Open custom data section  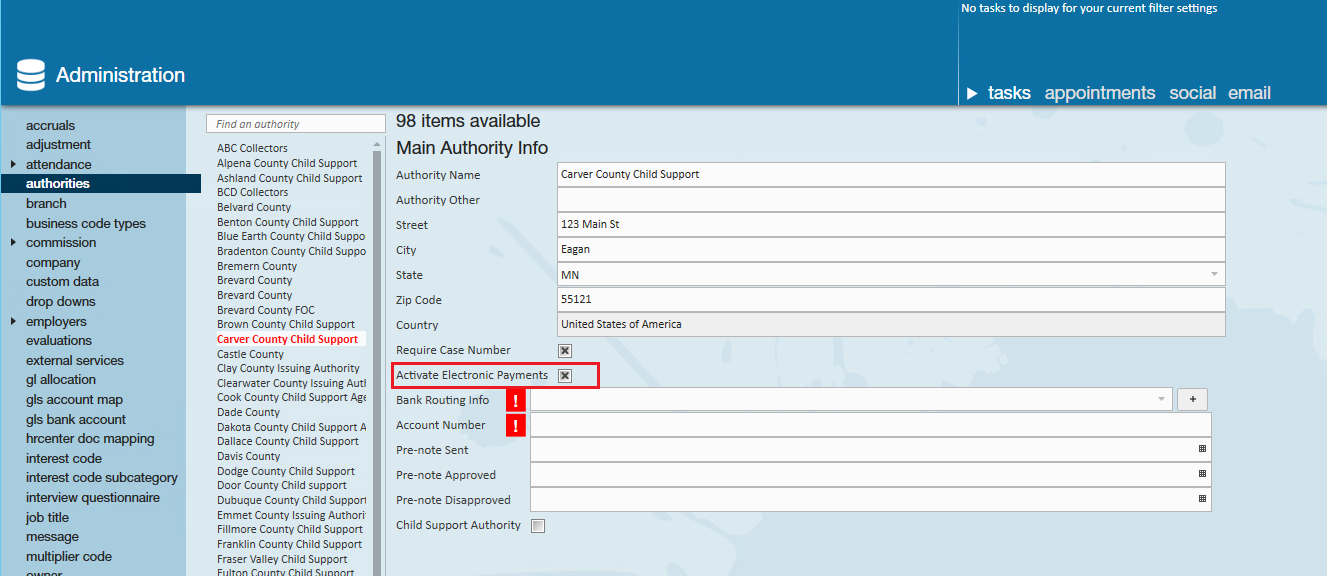coord(62,281)
